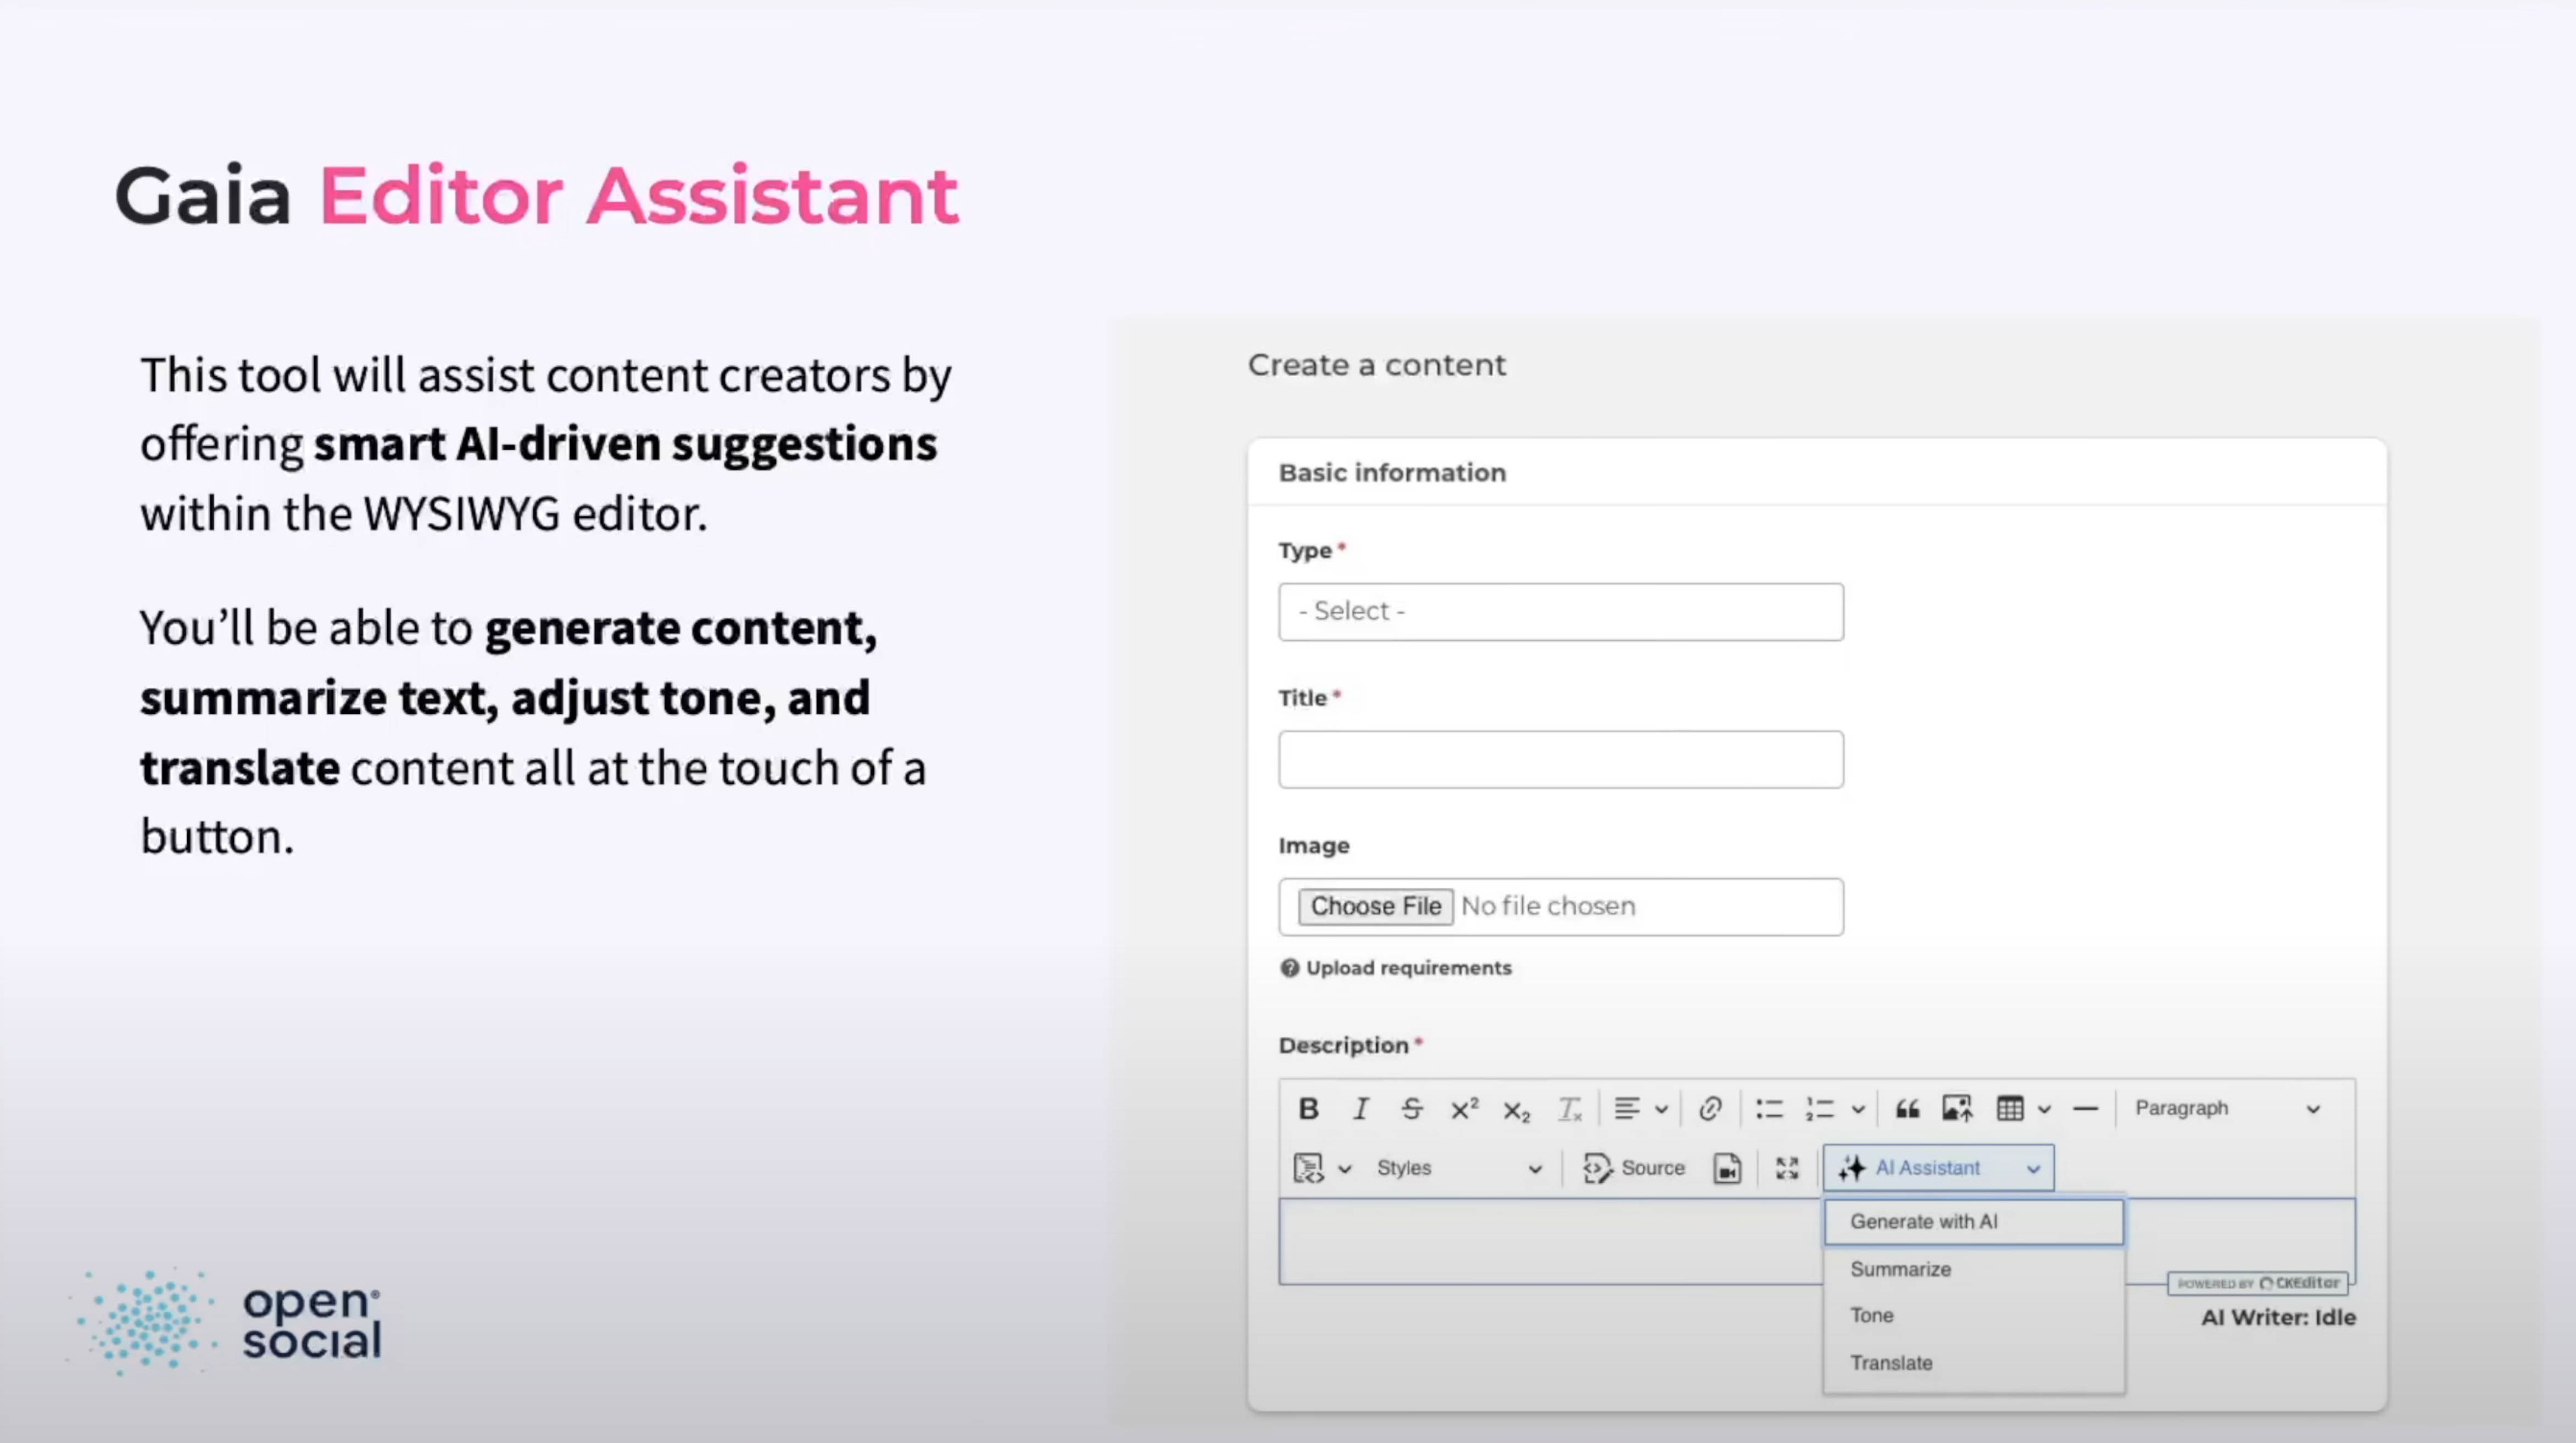Insert a bulleted list
Image resolution: width=2576 pixels, height=1443 pixels.
coord(1769,1108)
